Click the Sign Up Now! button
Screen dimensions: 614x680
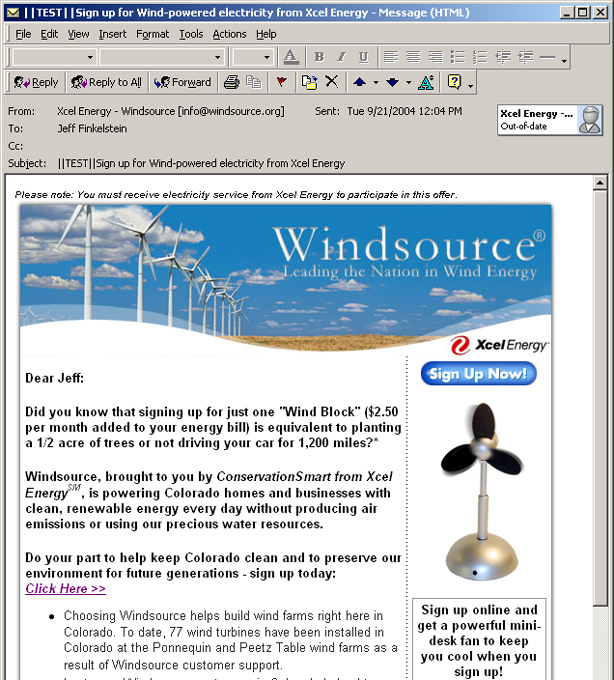(478, 373)
